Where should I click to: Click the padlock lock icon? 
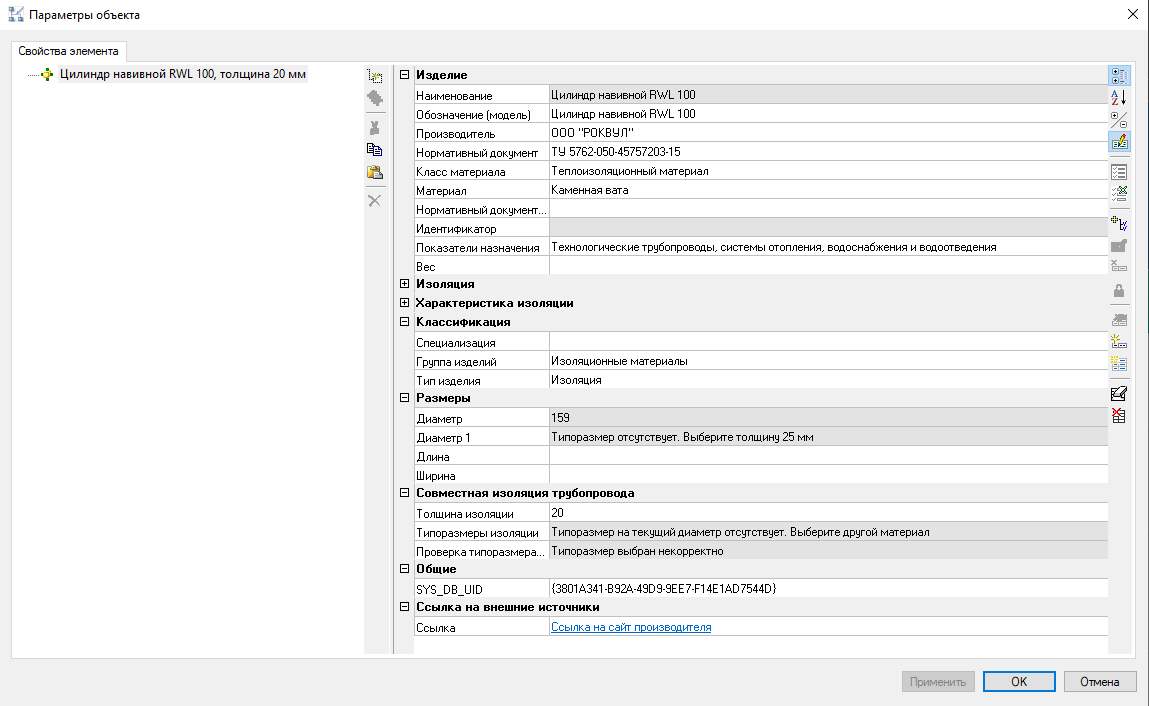[x=1119, y=291]
